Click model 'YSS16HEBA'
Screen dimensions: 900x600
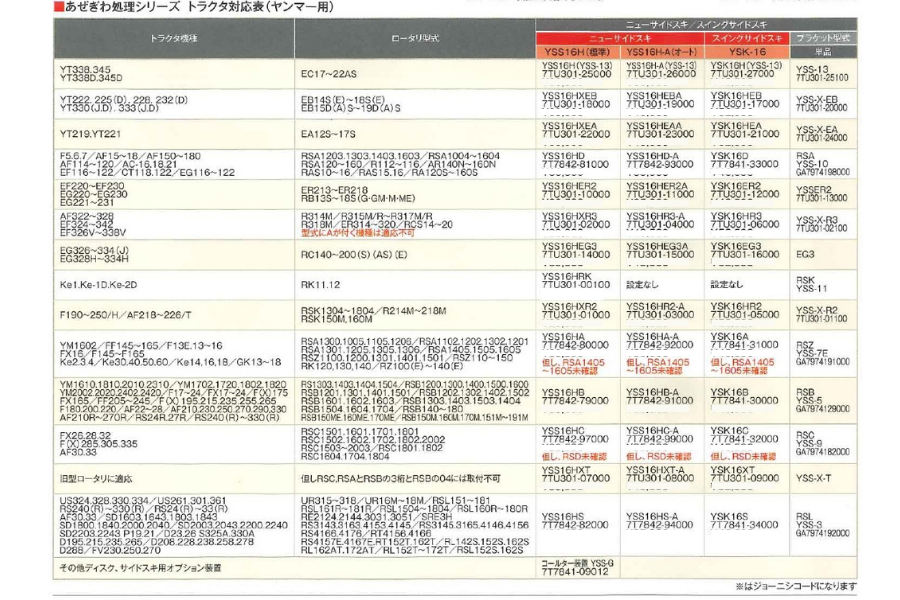tap(654, 96)
